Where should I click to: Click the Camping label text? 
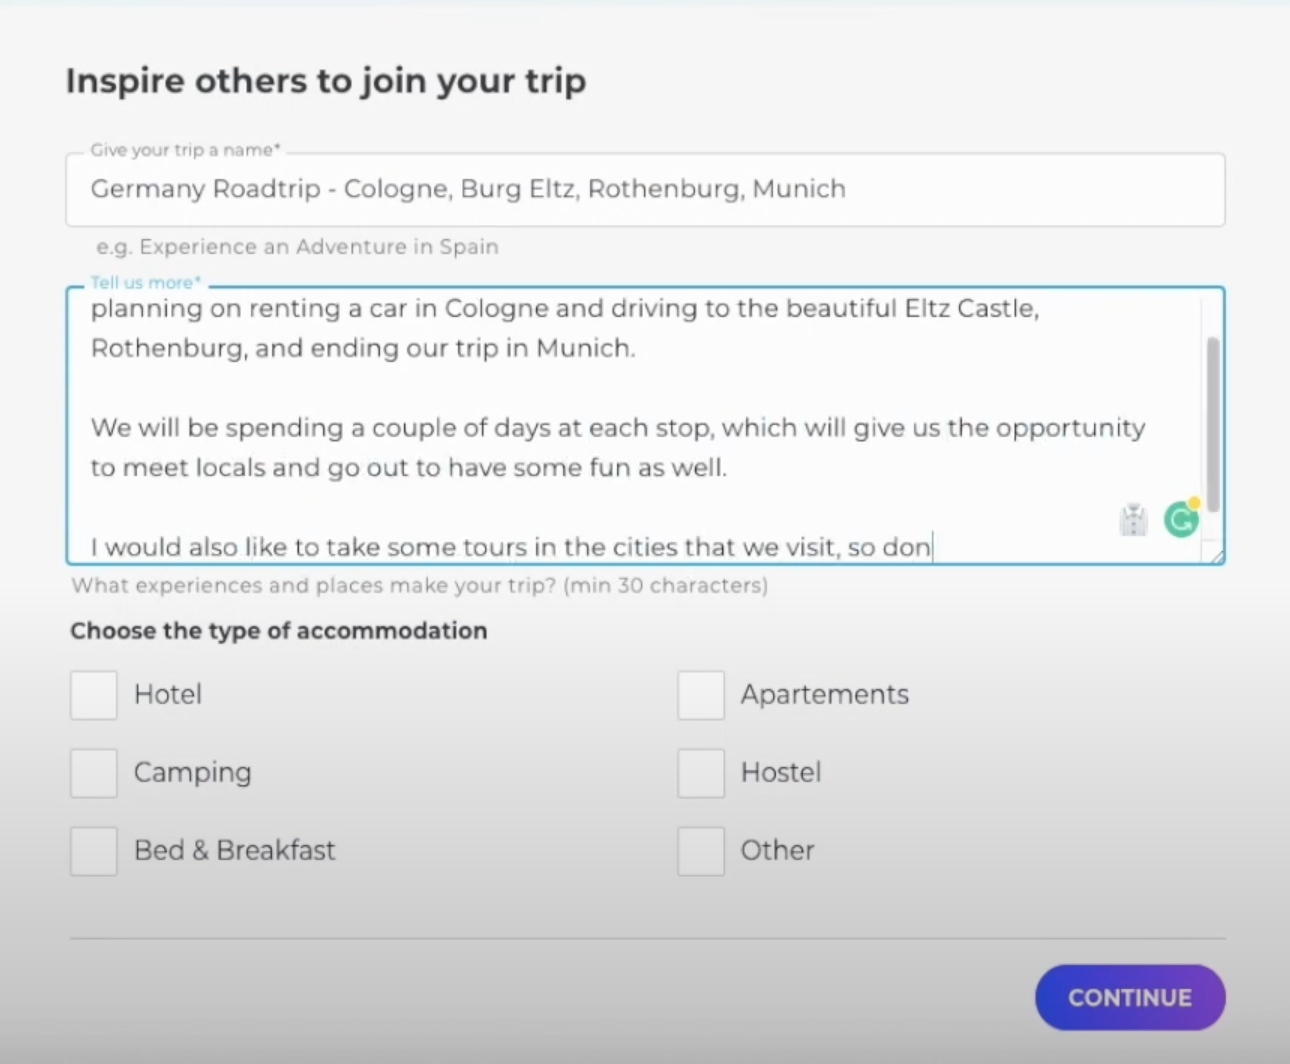point(193,773)
